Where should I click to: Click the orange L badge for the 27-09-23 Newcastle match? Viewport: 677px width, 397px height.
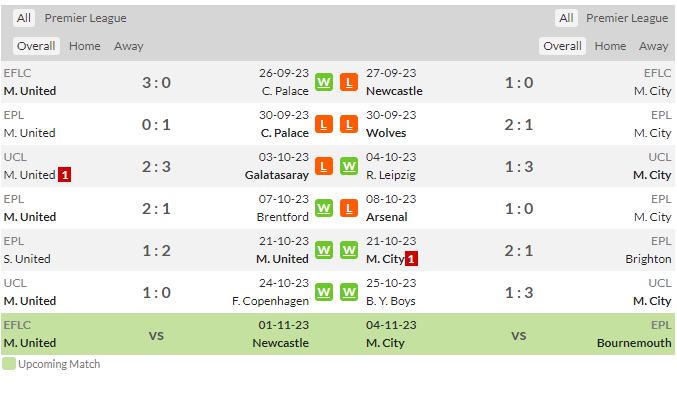(349, 82)
